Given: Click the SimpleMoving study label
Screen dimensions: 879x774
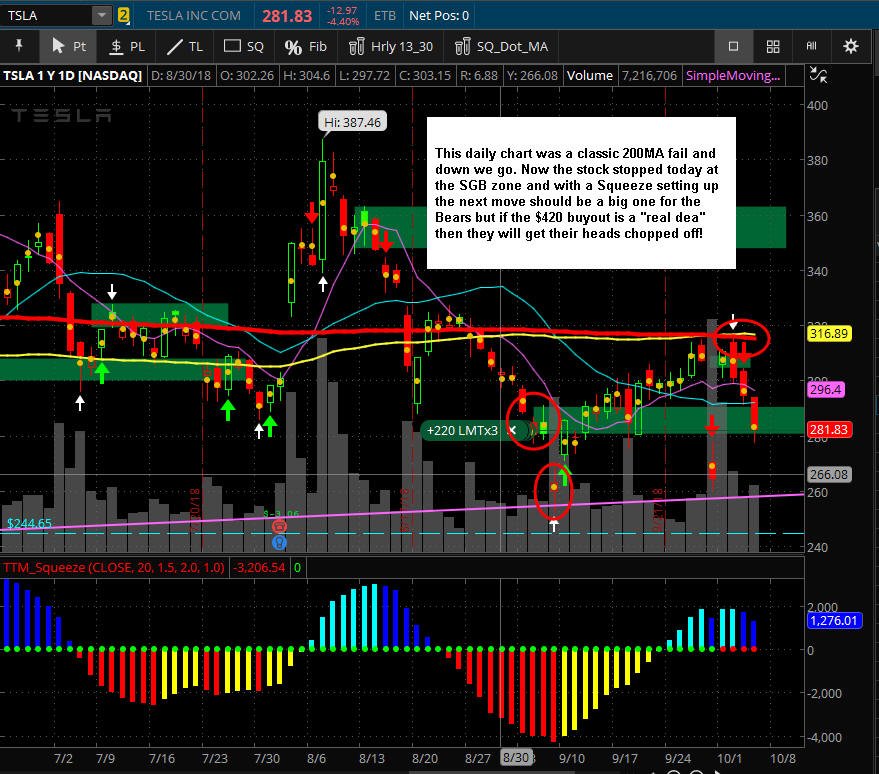Looking at the screenshot, I should click(733, 76).
